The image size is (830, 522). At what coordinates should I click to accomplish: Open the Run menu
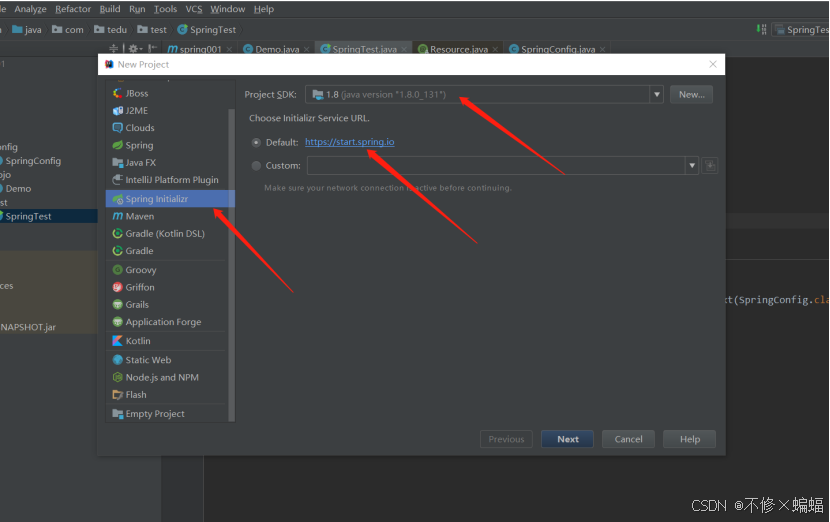[x=137, y=9]
